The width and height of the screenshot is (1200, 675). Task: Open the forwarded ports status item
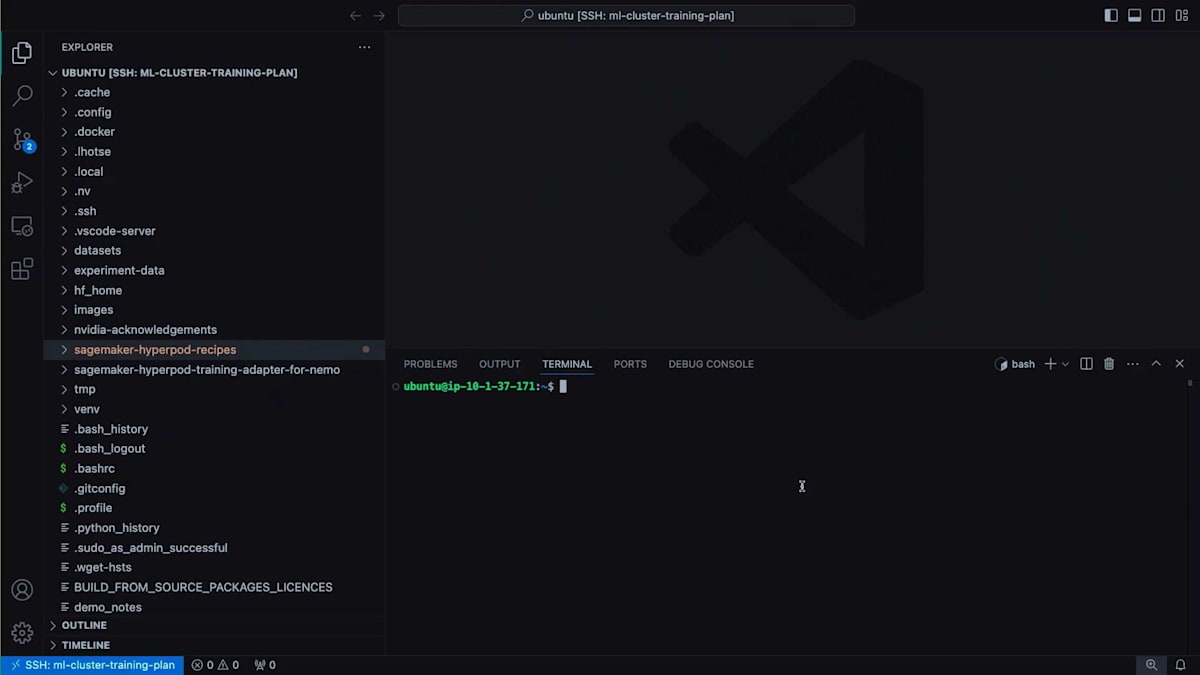265,665
